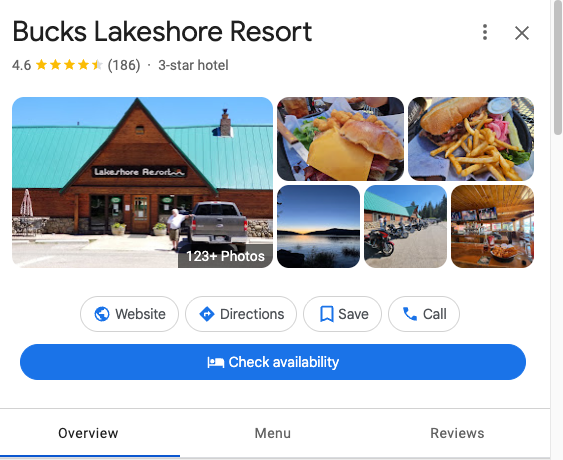Screen dimensions: 563x460
Task: Open the three-dot more options menu
Action: point(485,32)
